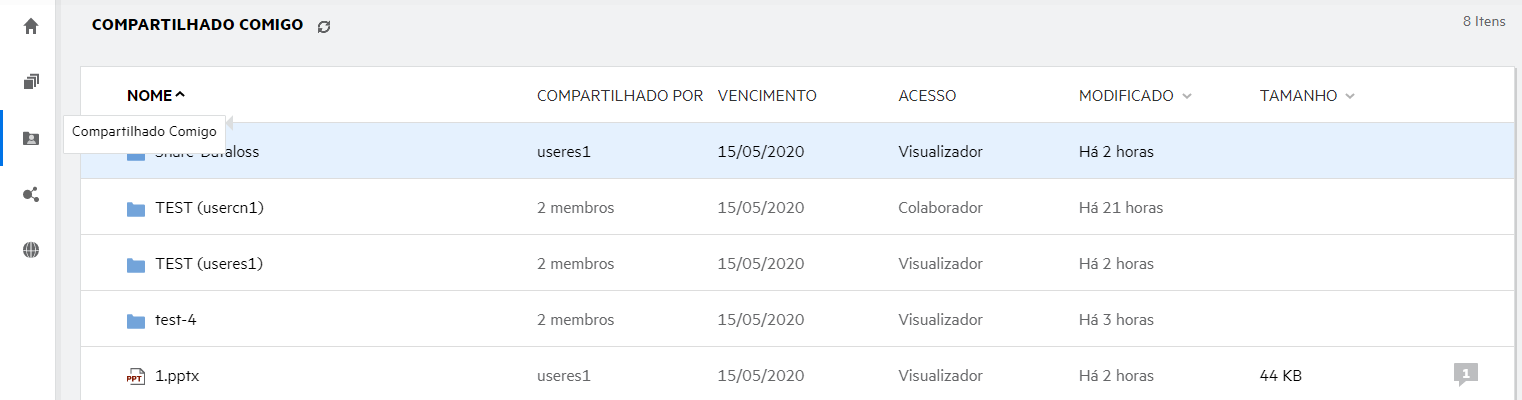Expand the TAMANHO sort chevron
This screenshot has height=400, width=1522.
pos(1350,97)
